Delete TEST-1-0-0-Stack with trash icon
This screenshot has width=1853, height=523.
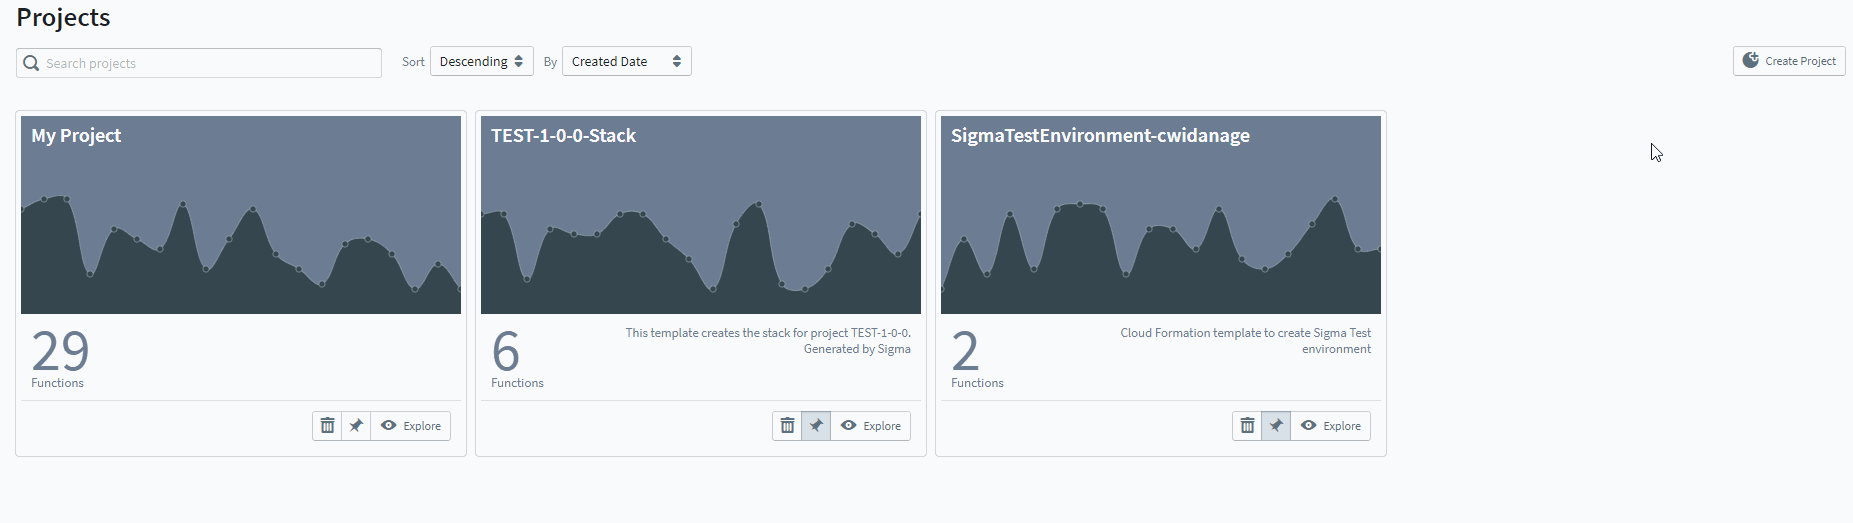point(787,426)
